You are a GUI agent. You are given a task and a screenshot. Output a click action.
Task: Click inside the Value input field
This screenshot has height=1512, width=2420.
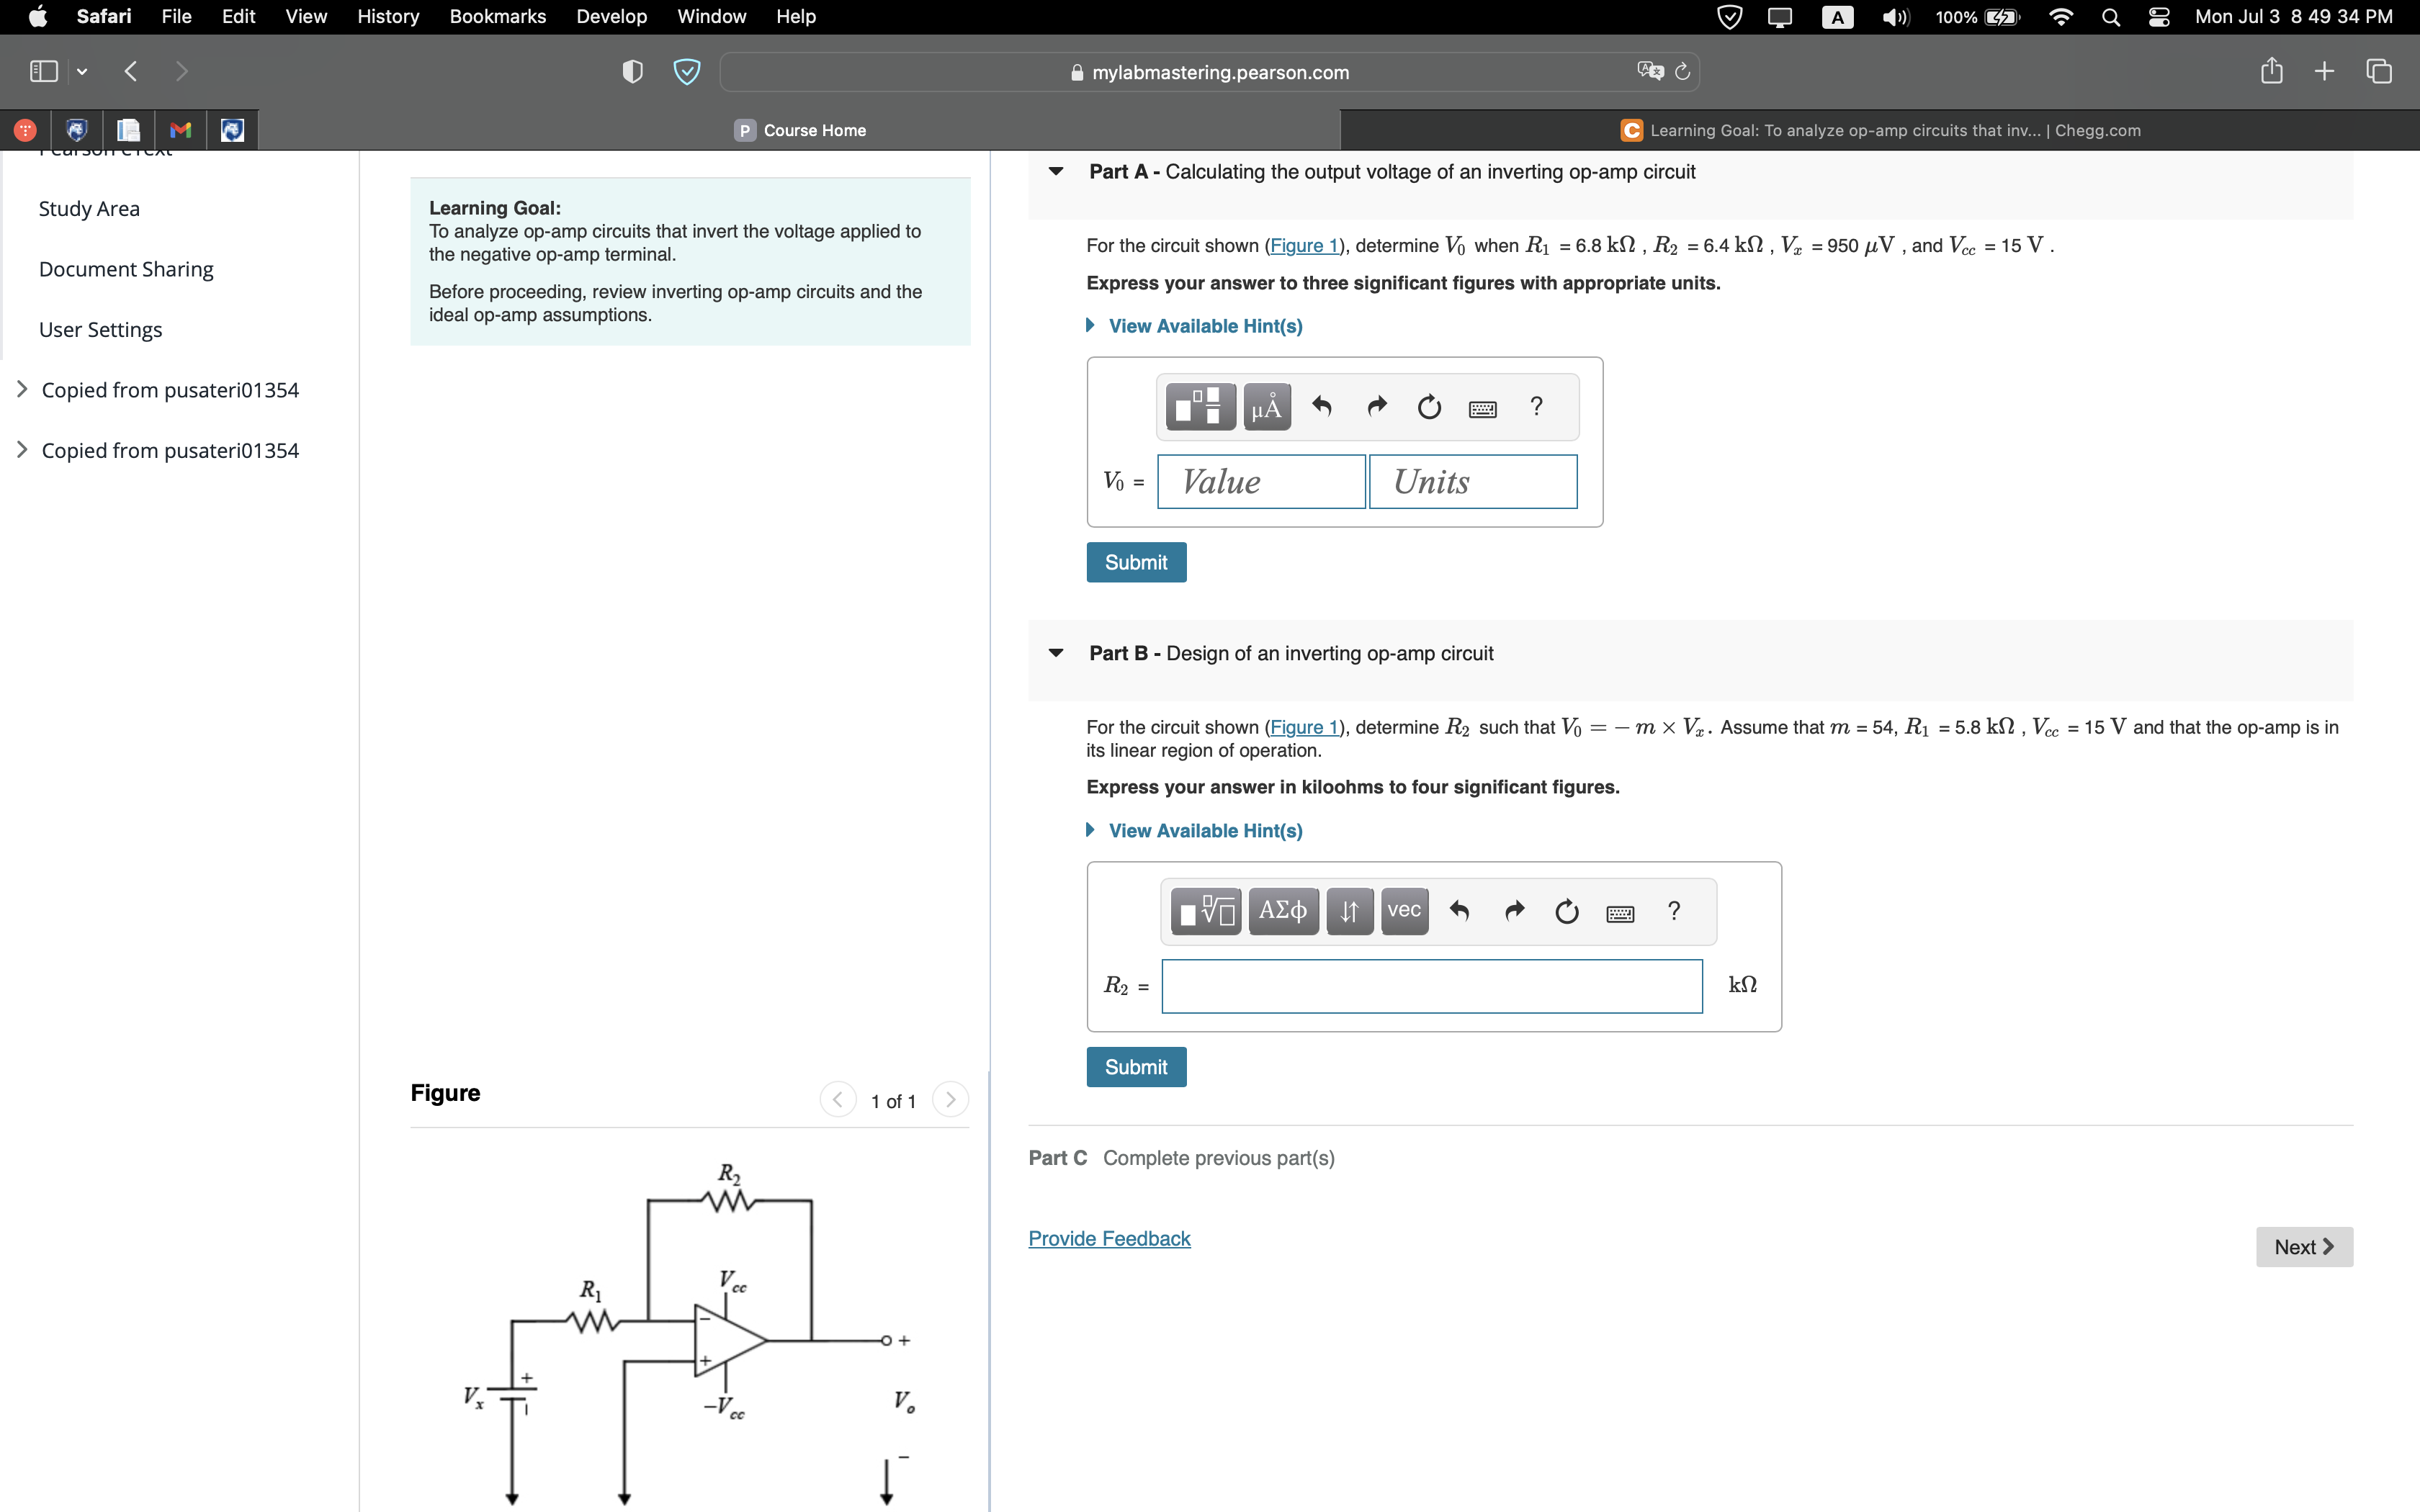(x=1259, y=481)
